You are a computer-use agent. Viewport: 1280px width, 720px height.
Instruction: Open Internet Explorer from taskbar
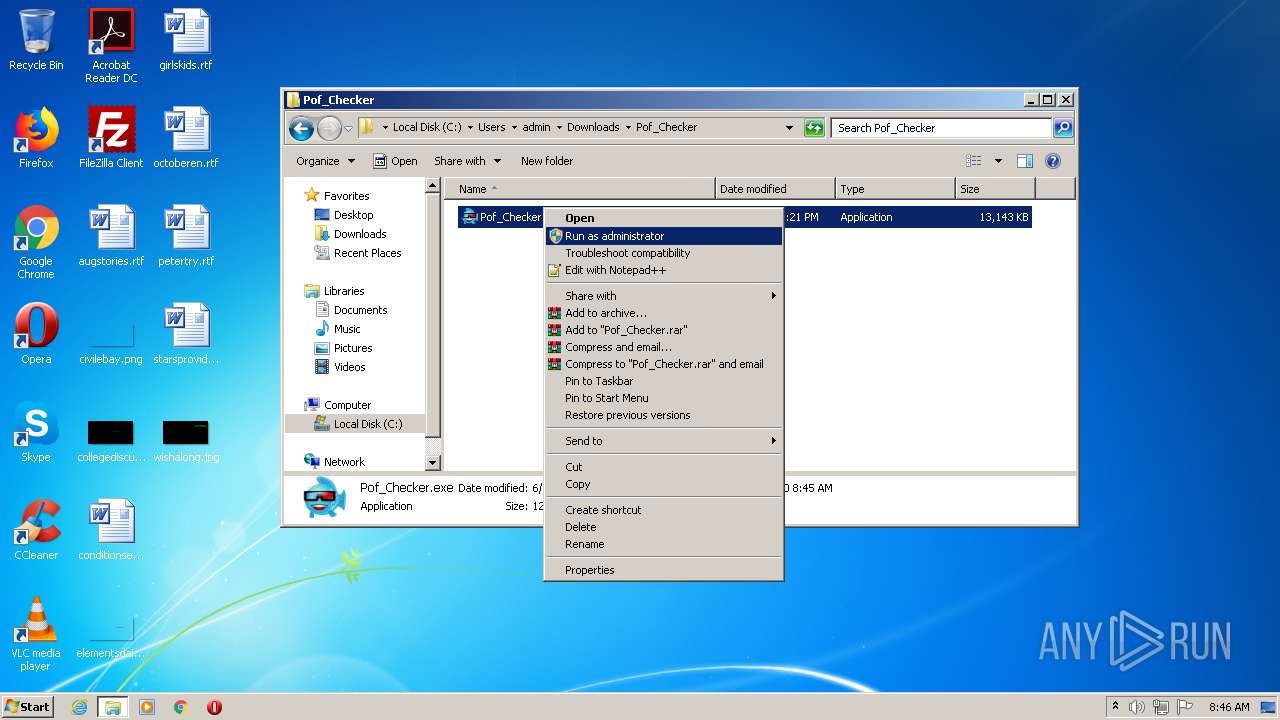click(x=79, y=707)
